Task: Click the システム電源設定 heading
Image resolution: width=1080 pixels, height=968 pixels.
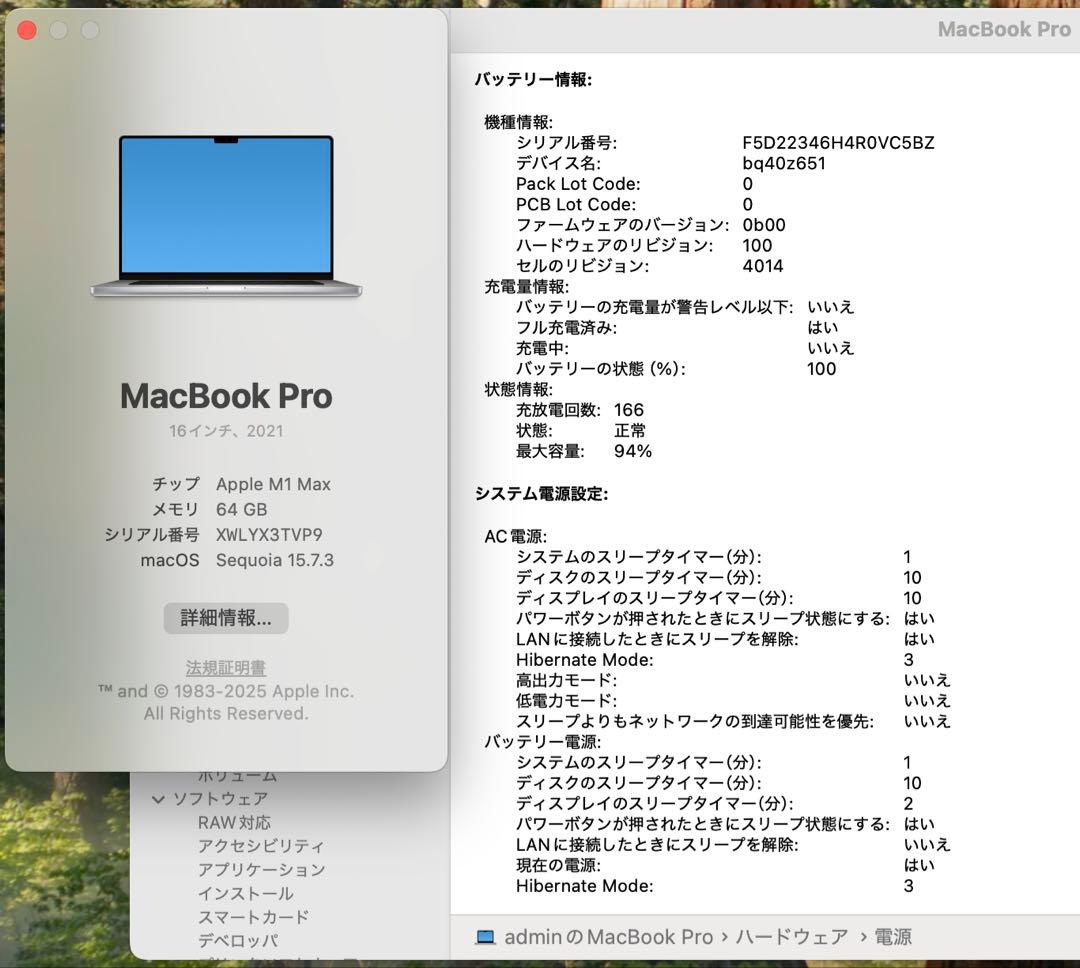Action: click(541, 494)
